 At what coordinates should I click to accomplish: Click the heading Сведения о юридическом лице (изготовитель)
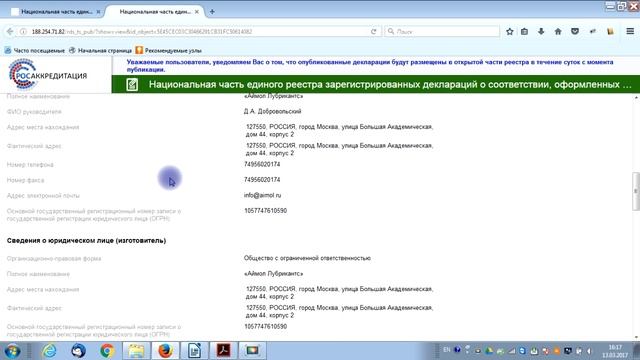point(87,241)
